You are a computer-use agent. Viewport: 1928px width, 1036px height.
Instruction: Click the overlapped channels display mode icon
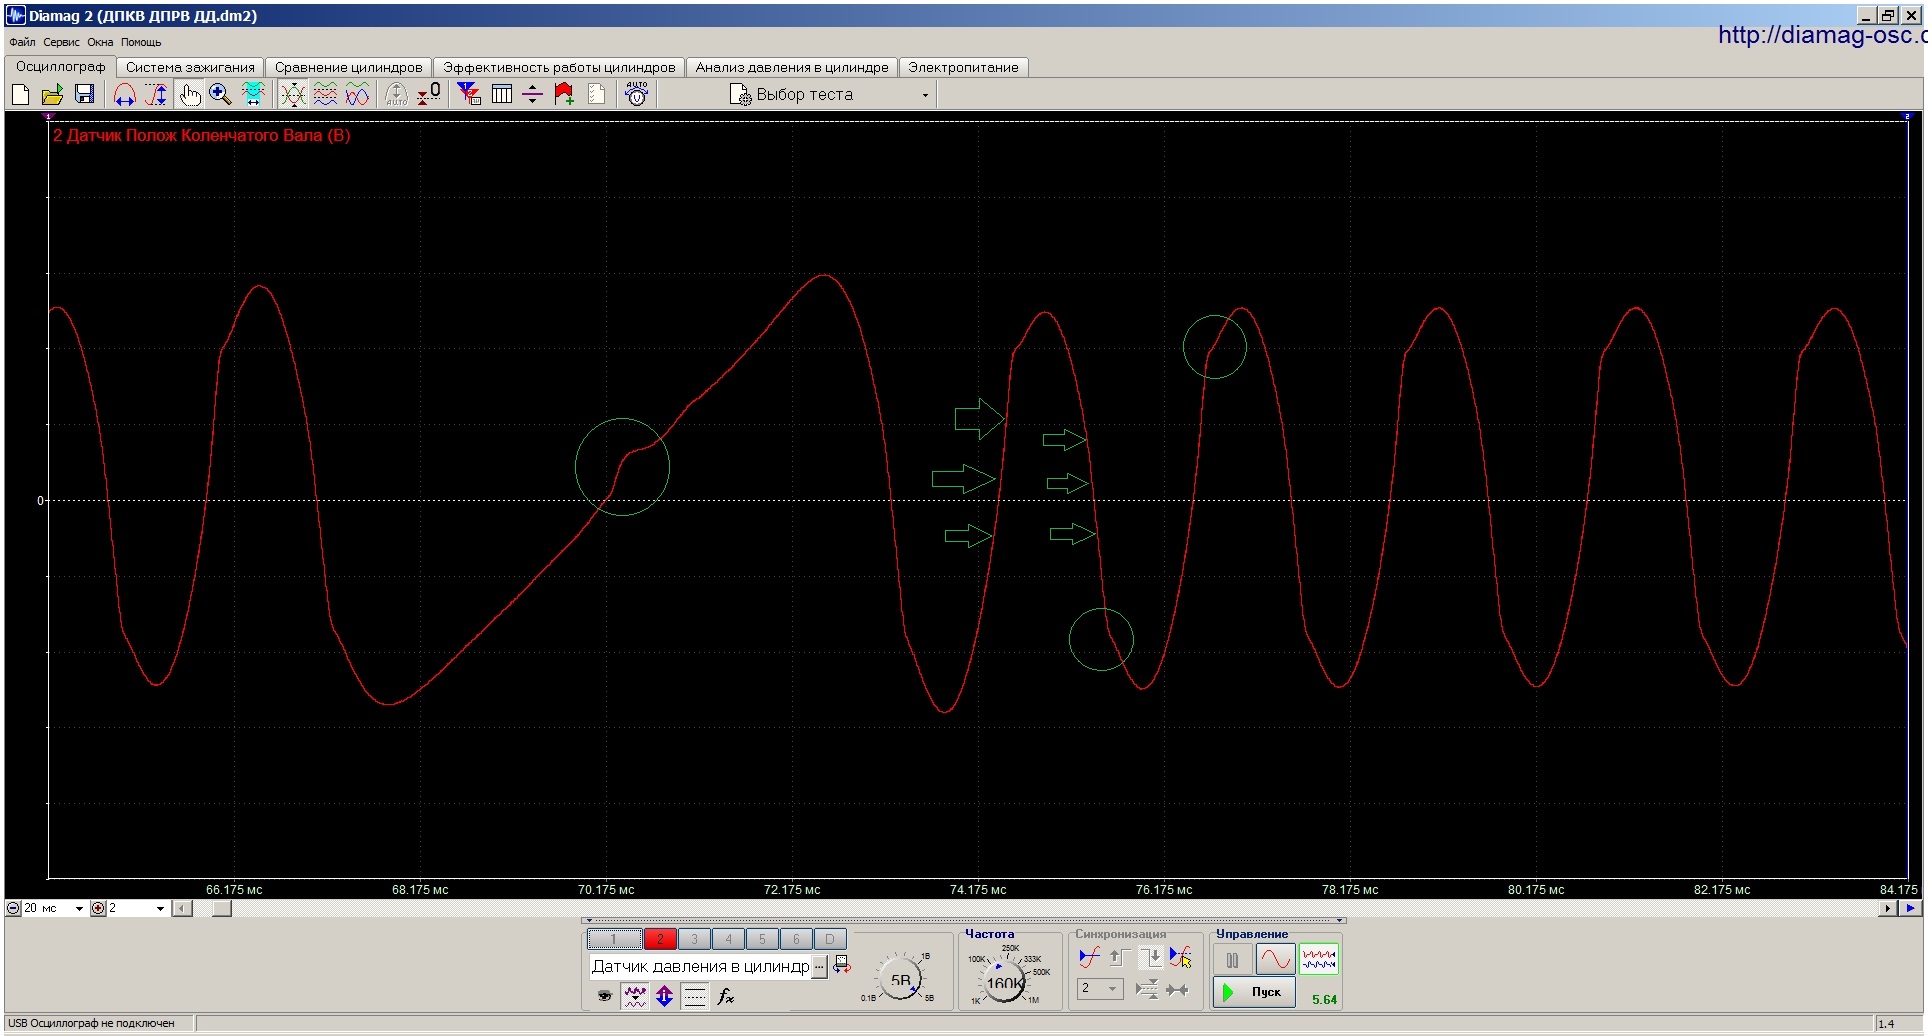pyautogui.click(x=293, y=94)
